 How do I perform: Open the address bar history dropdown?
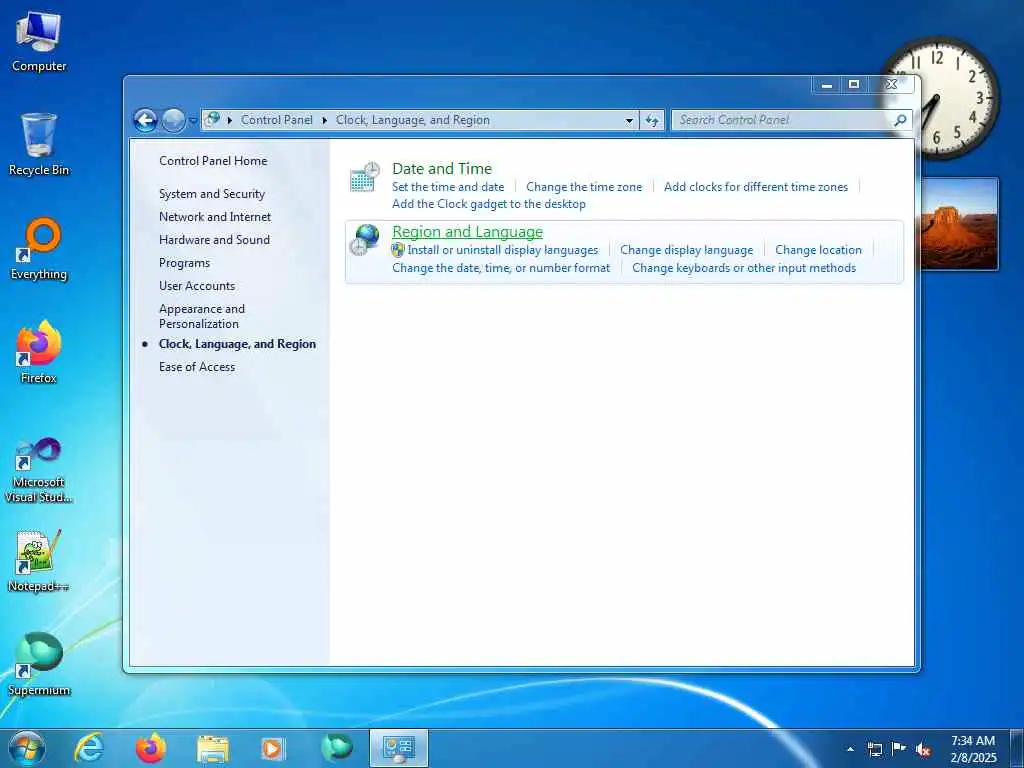(x=629, y=120)
